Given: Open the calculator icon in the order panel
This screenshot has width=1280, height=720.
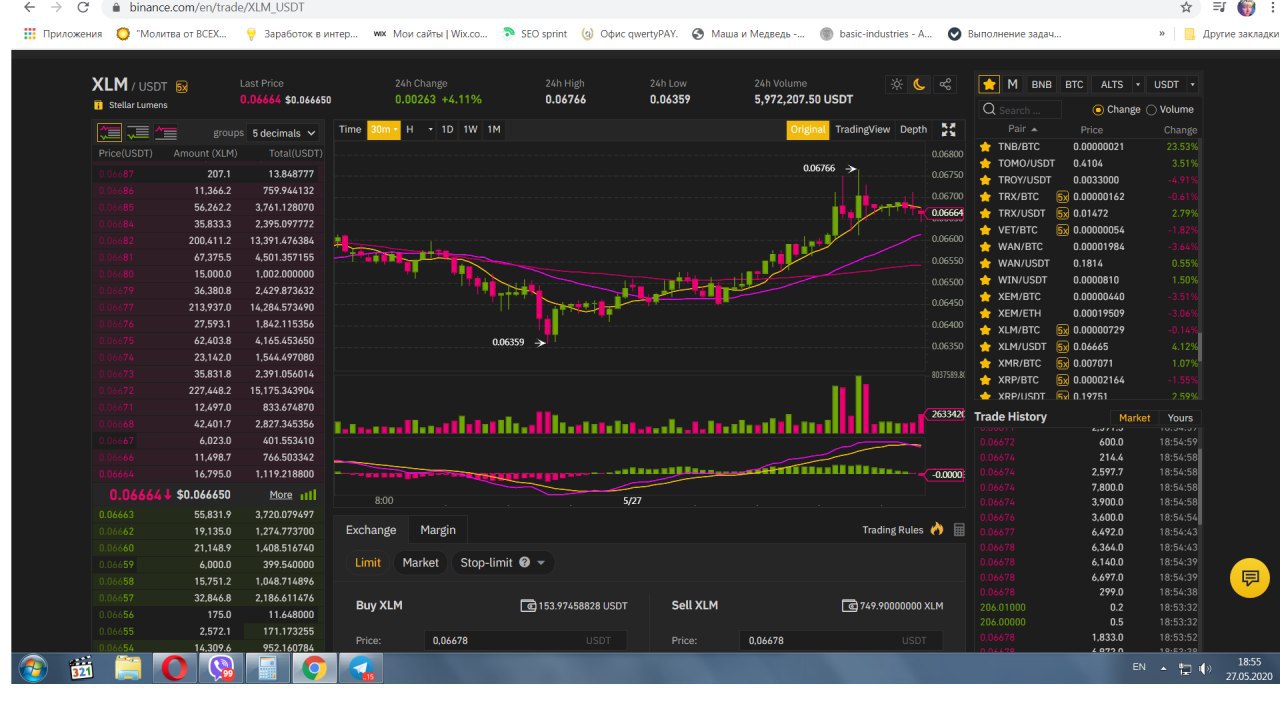Looking at the screenshot, I should coord(959,530).
